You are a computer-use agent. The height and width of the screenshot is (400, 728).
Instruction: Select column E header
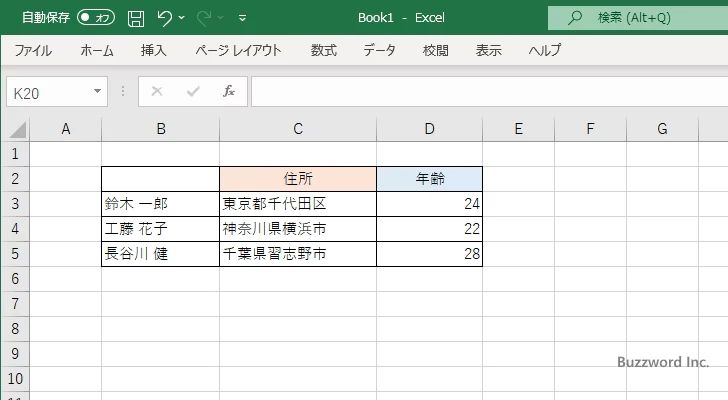(519, 129)
